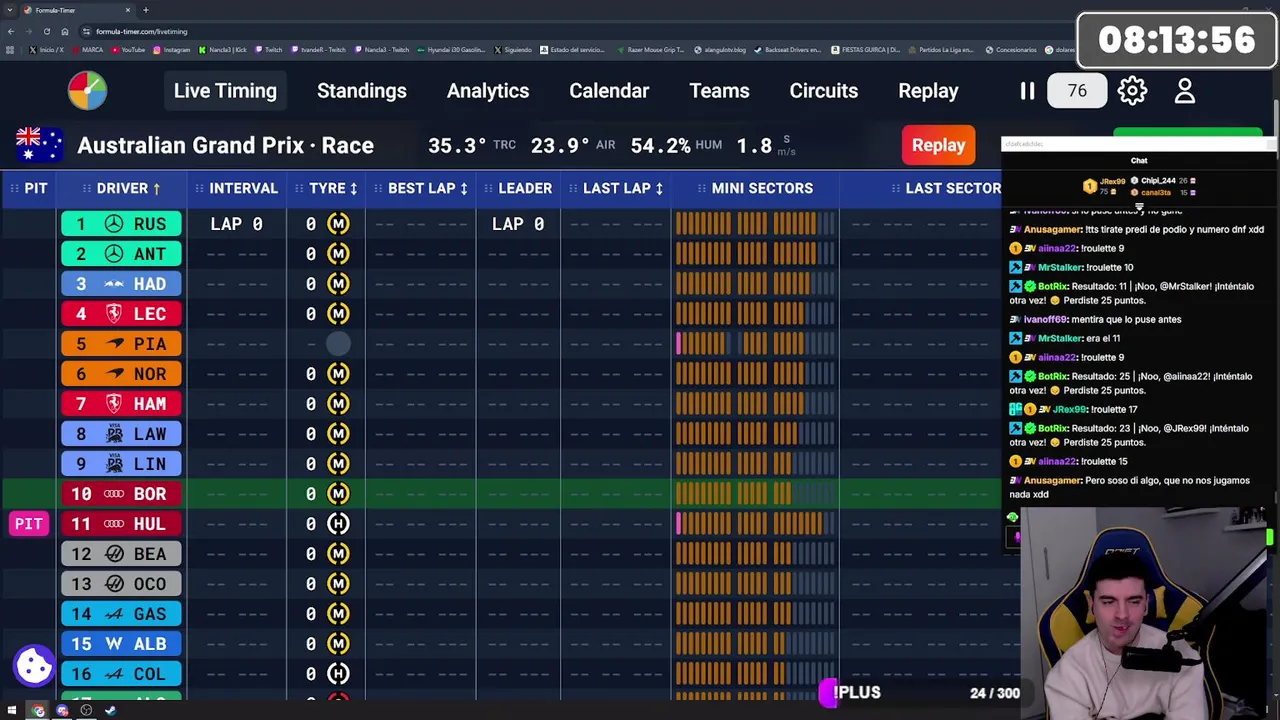Select the HAD driver row tag
This screenshot has height=720, width=1280.
(121, 284)
